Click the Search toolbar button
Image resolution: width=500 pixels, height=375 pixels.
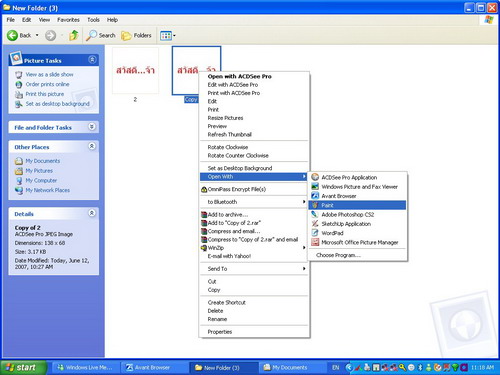point(100,35)
